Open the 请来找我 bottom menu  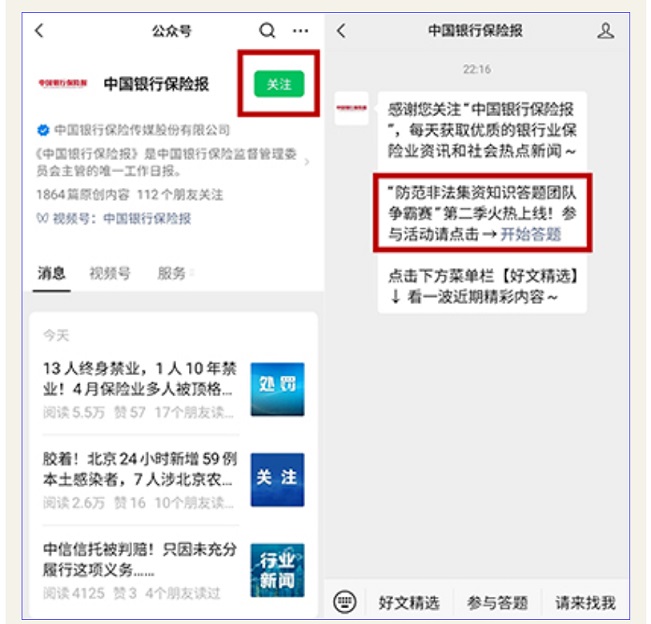(585, 602)
